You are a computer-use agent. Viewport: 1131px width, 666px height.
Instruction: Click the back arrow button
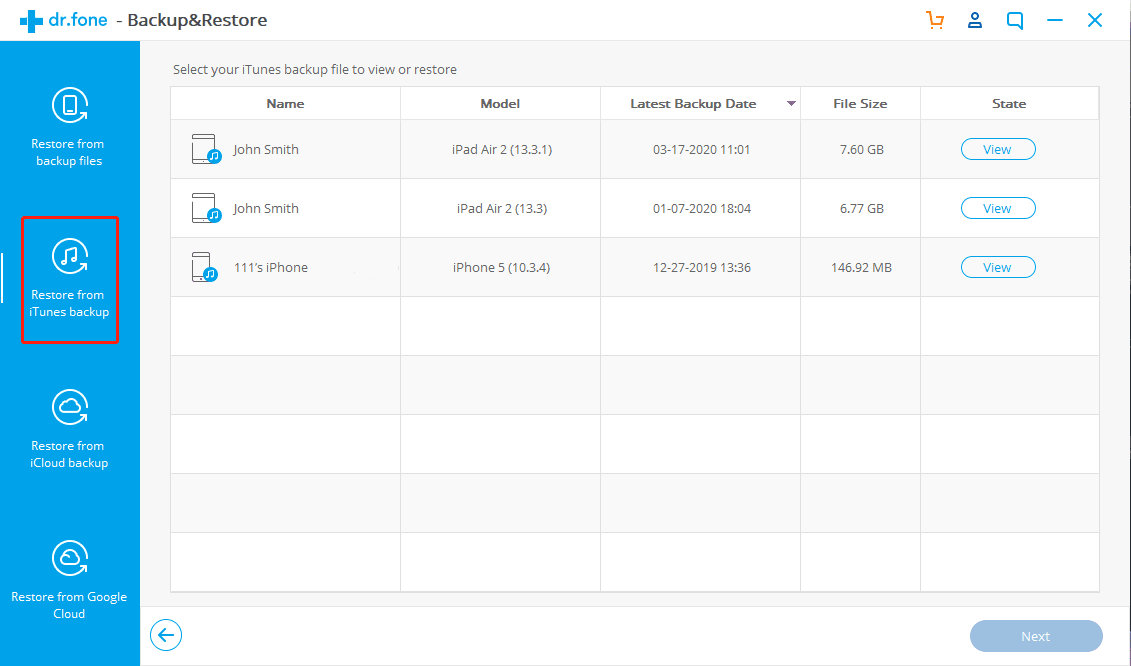coord(166,635)
